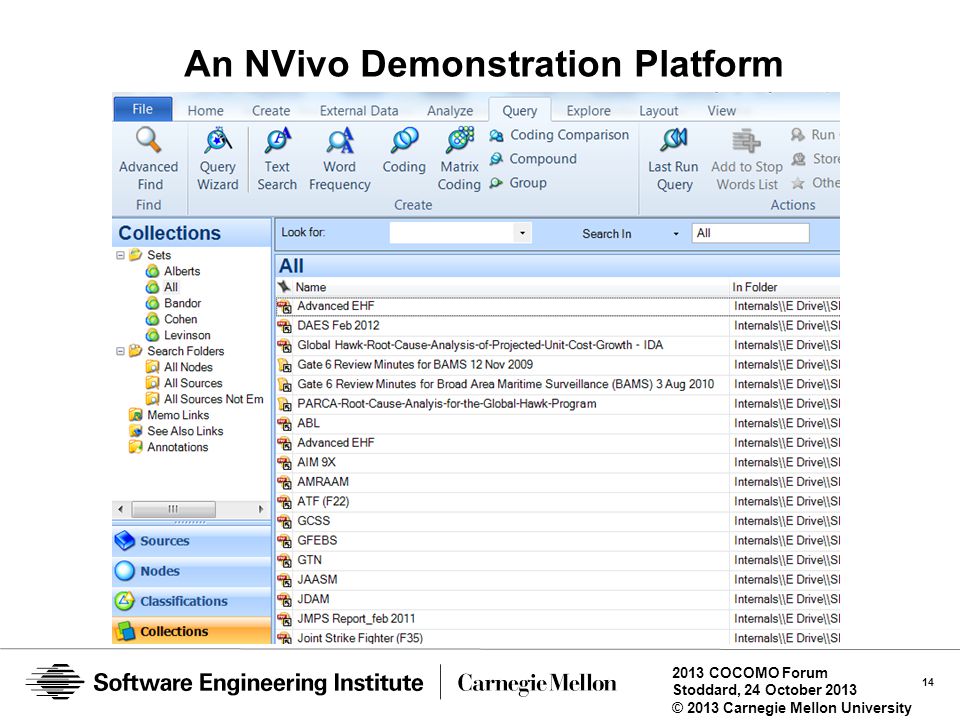Start a Text Search query
The height and width of the screenshot is (720, 960).
277,159
